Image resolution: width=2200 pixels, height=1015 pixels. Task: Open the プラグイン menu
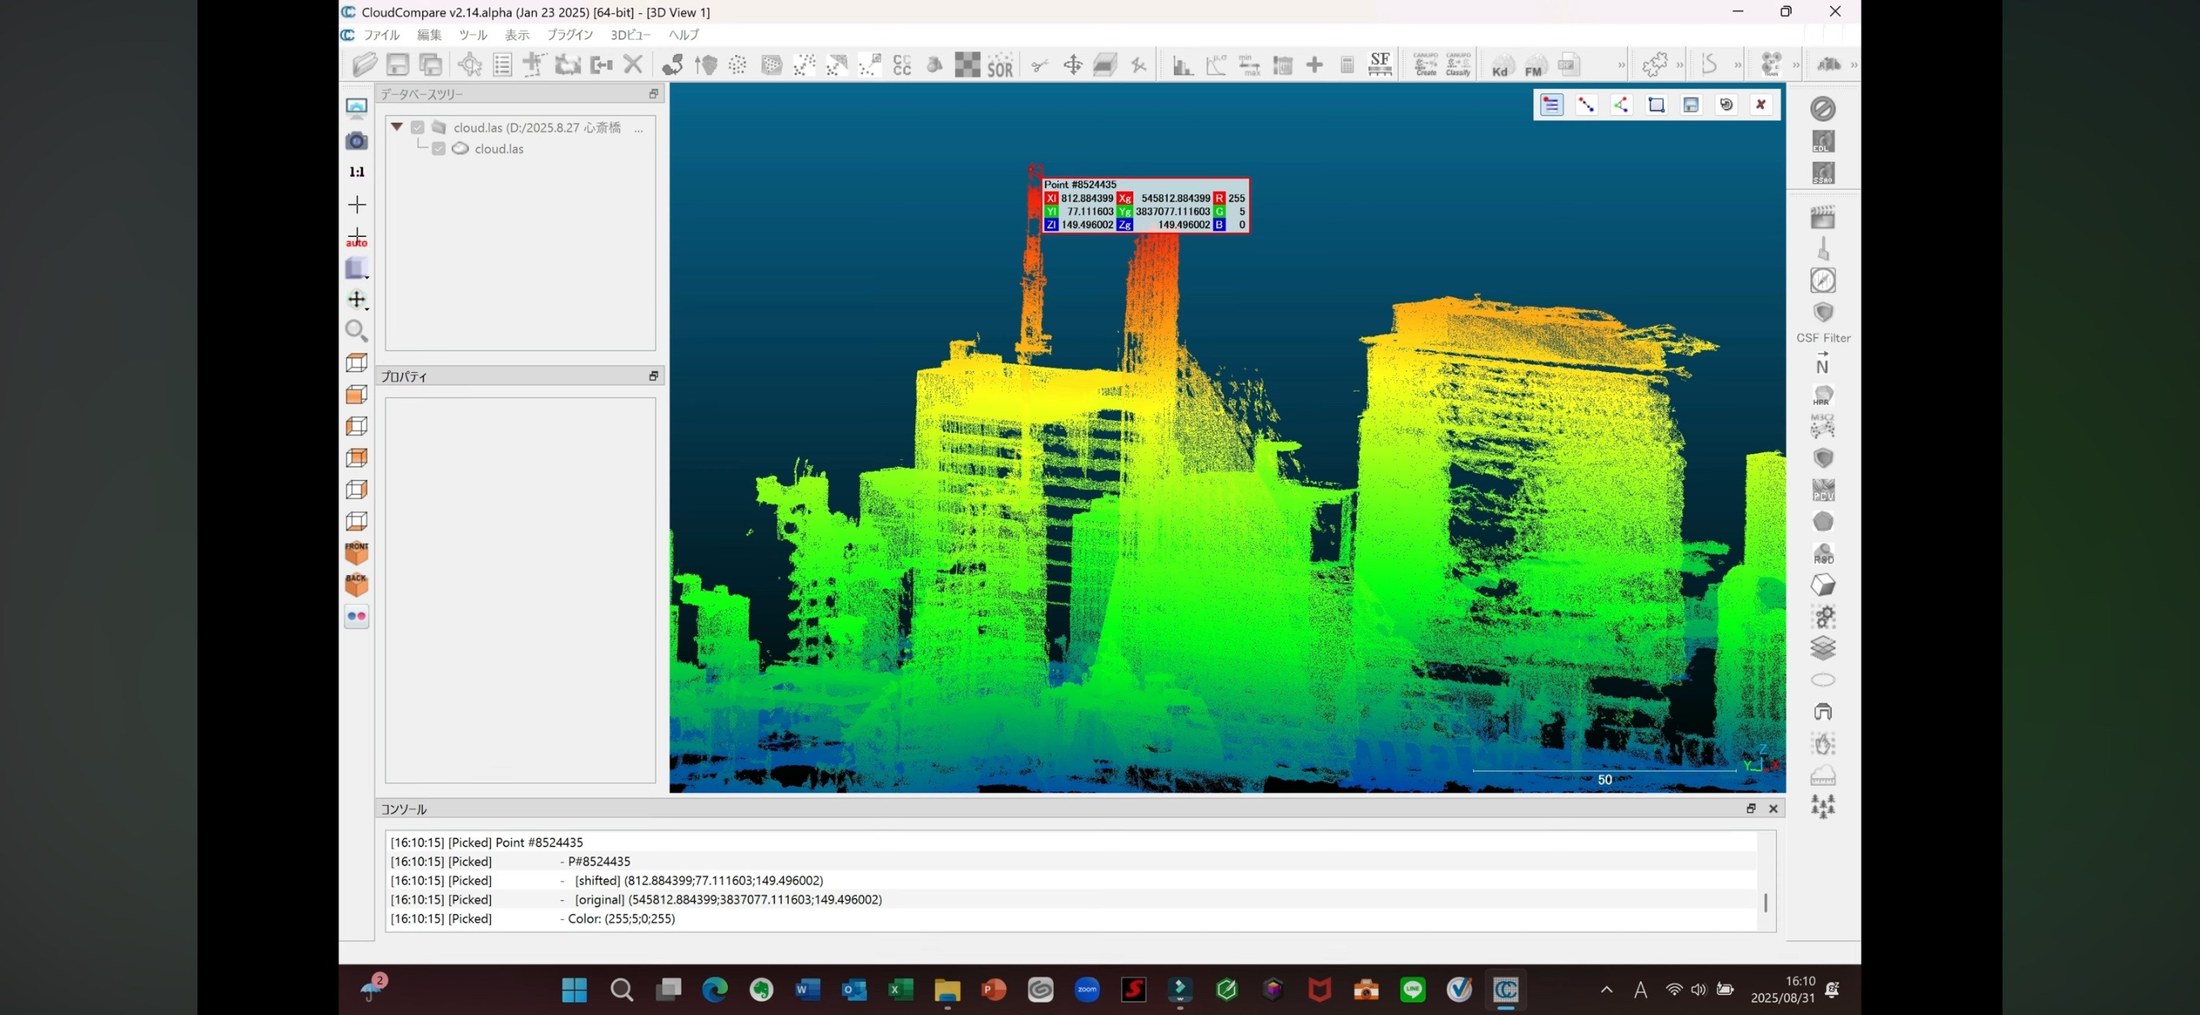coord(570,35)
